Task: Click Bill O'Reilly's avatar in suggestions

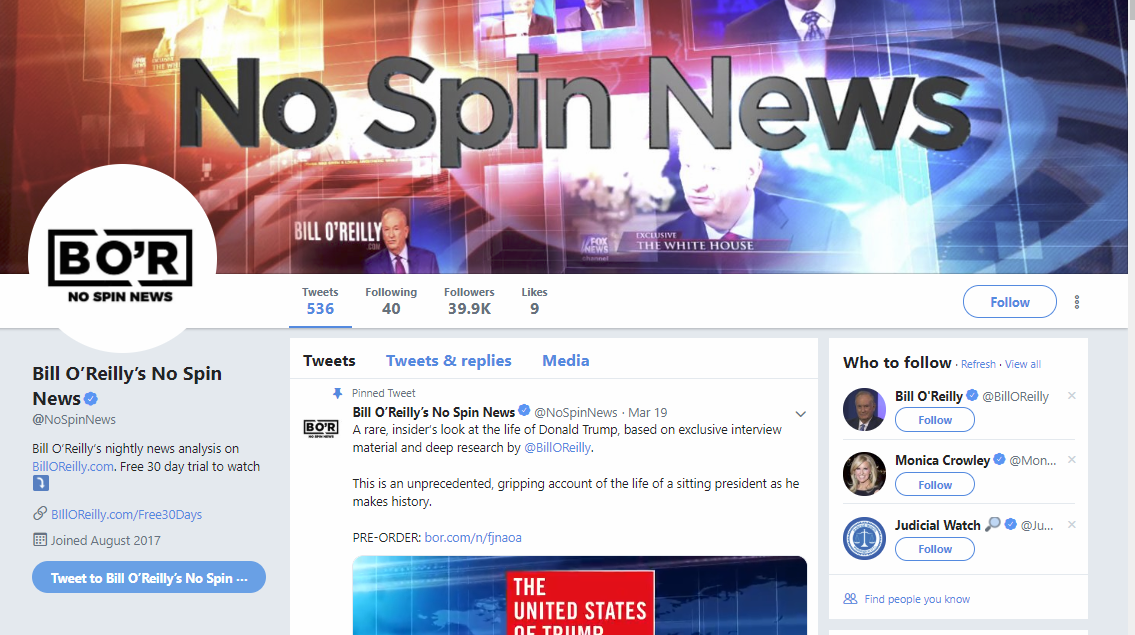Action: (864, 409)
